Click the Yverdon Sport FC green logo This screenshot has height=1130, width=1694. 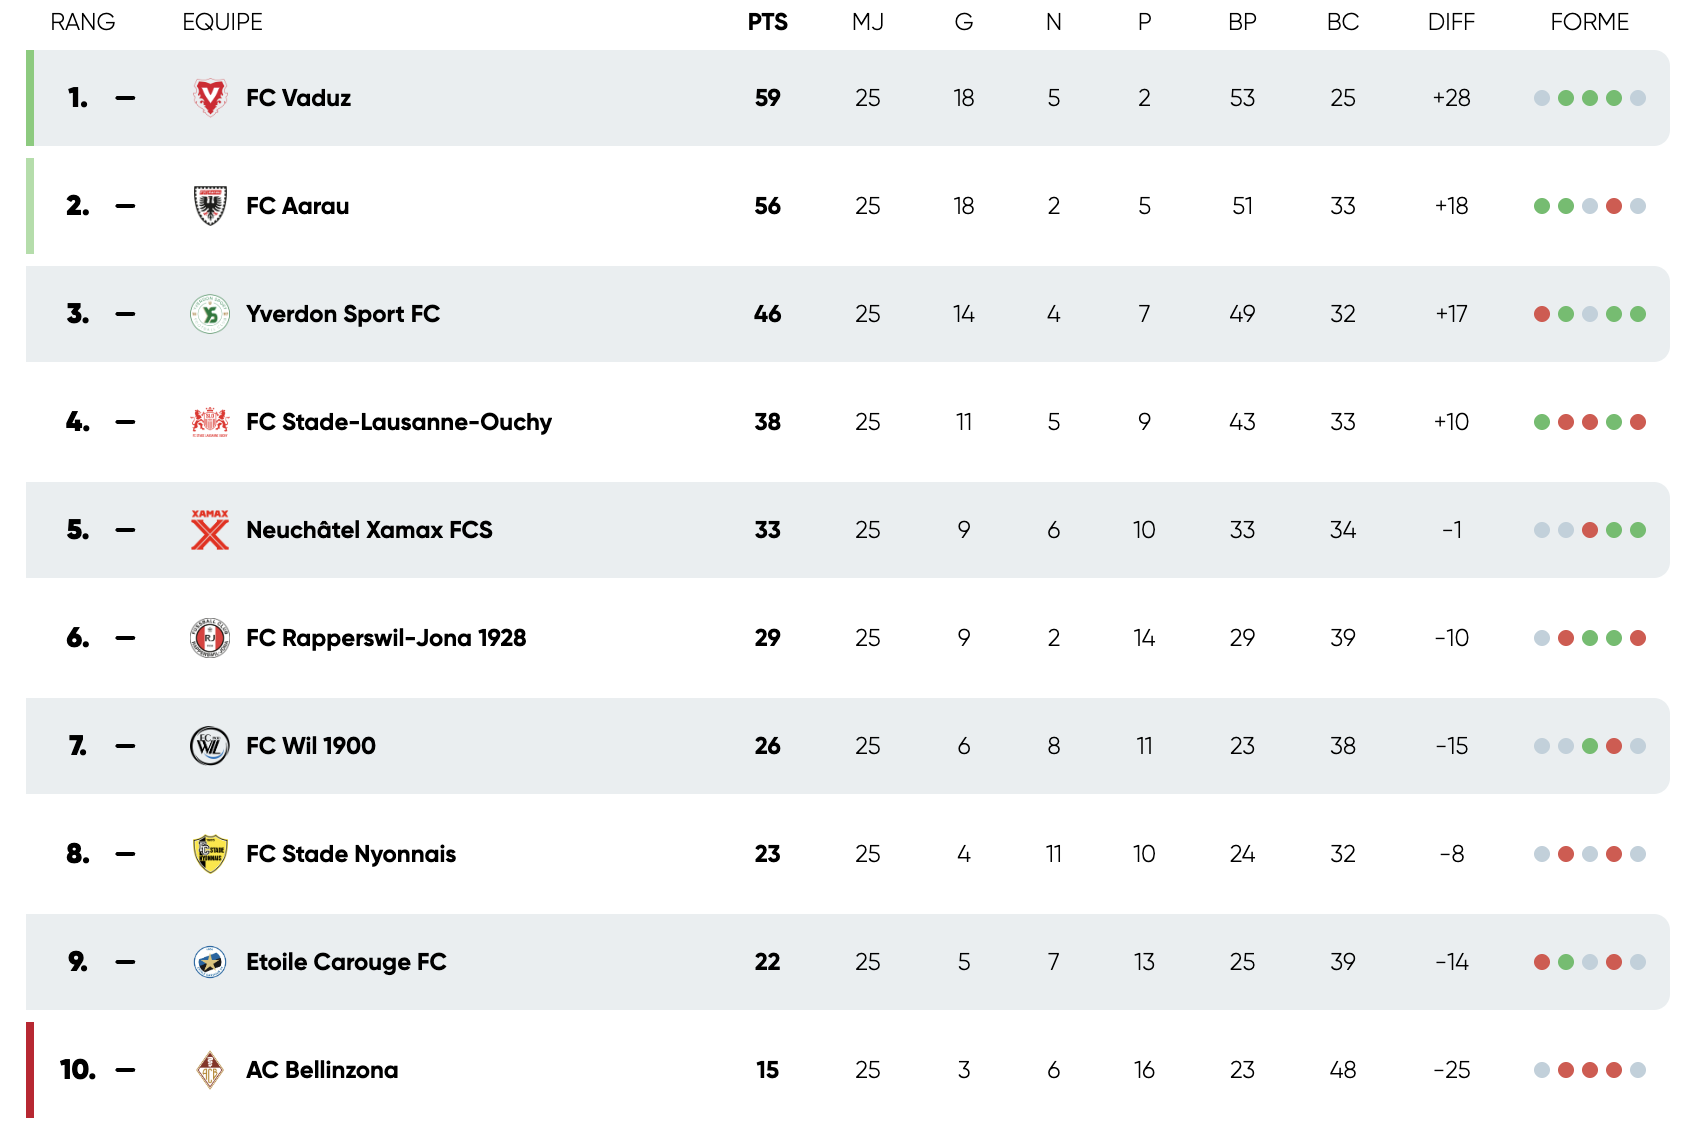[210, 314]
